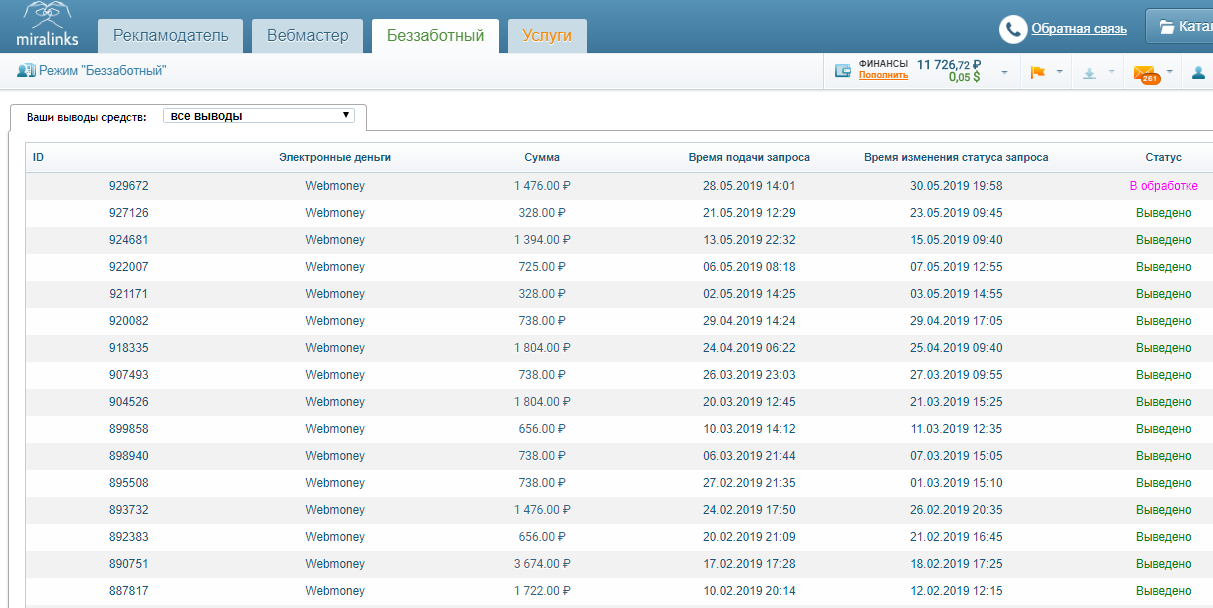Click date 06.03.2019 21:44
The height and width of the screenshot is (608, 1213).
point(749,456)
